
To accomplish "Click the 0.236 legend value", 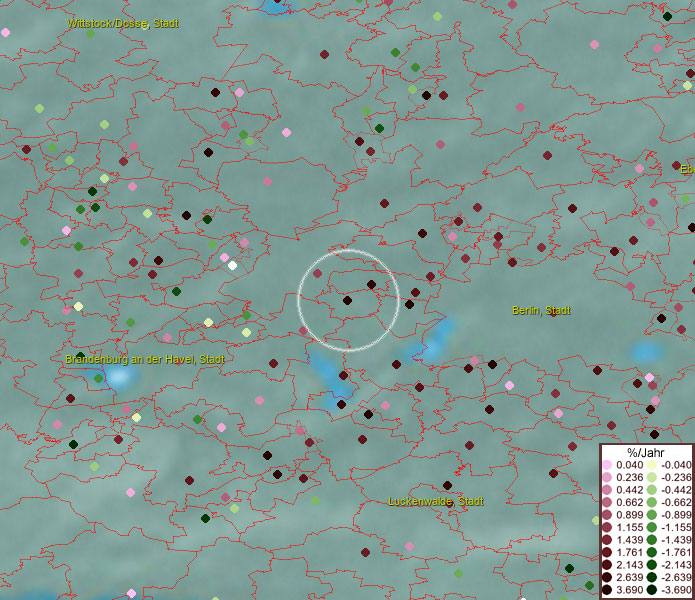I will (x=629, y=477).
